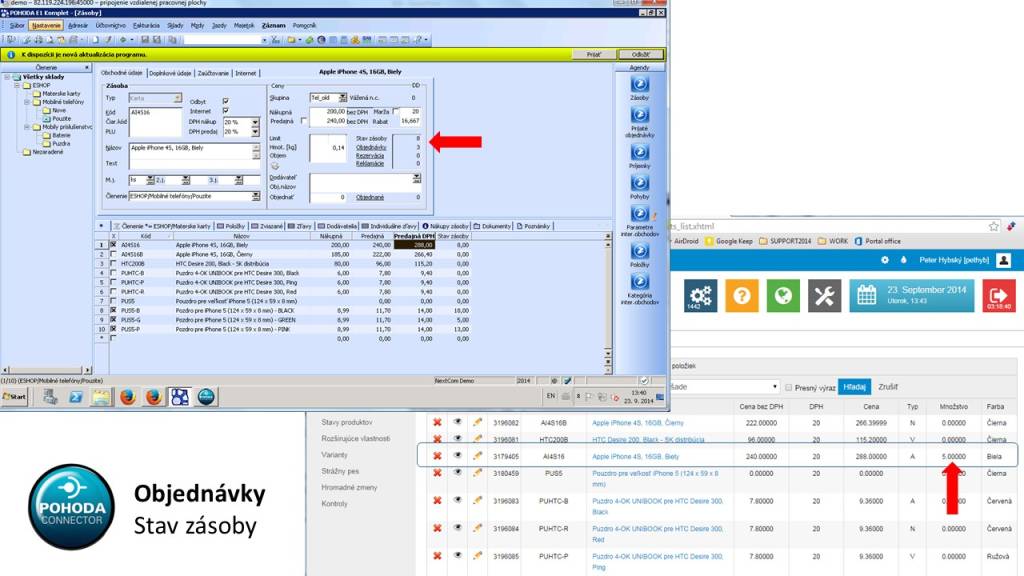Click the PowerShell icon in the taskbar
The image size is (1024, 576).
coord(76,396)
